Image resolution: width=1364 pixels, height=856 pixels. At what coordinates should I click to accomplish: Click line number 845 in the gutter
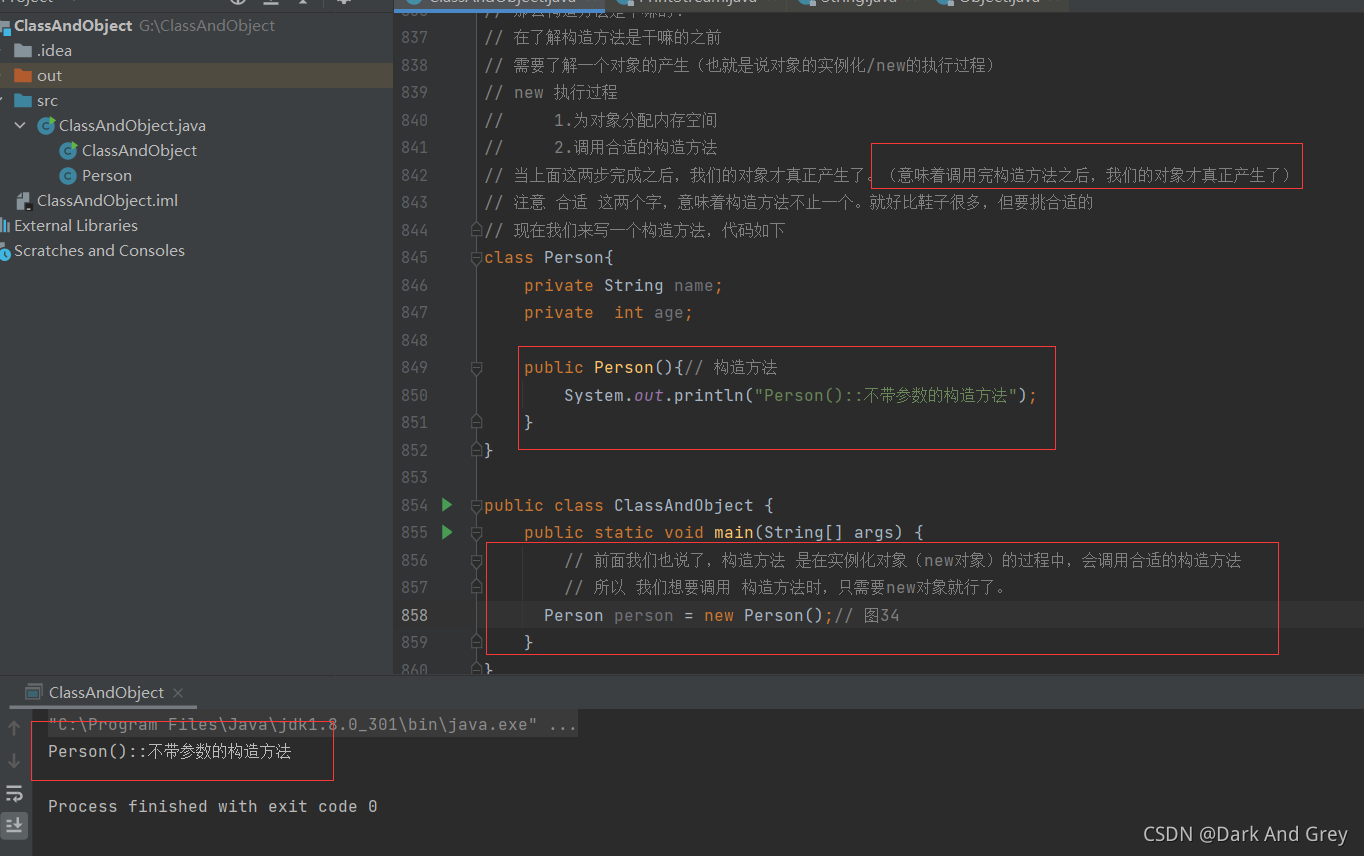414,257
